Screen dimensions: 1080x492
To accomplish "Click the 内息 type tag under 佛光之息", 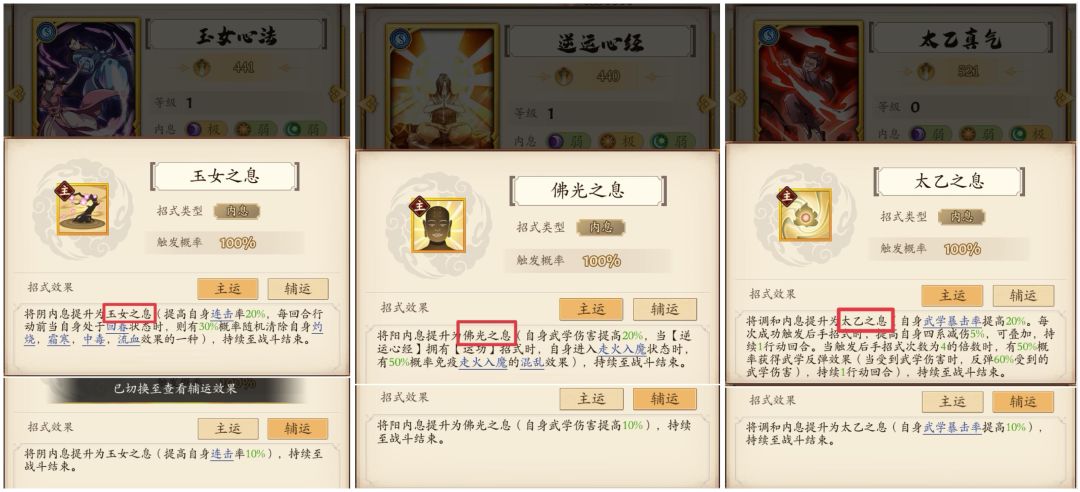I will tap(601, 227).
